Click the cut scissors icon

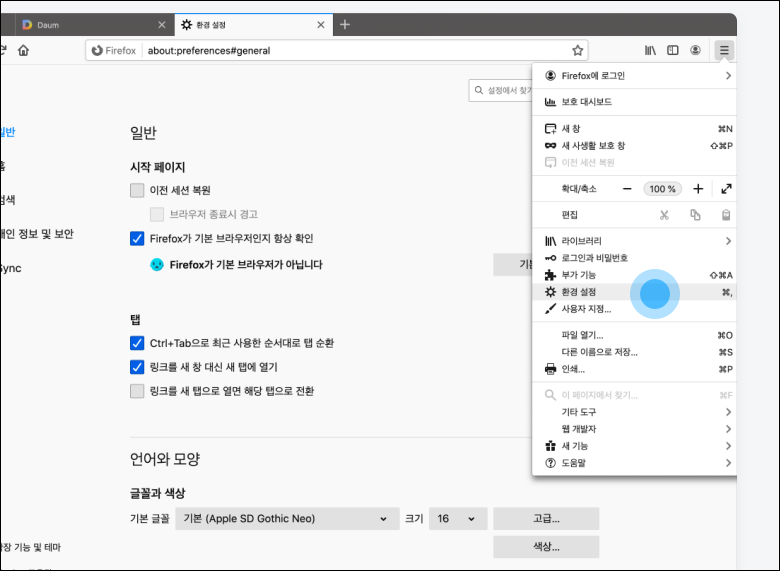pos(664,215)
